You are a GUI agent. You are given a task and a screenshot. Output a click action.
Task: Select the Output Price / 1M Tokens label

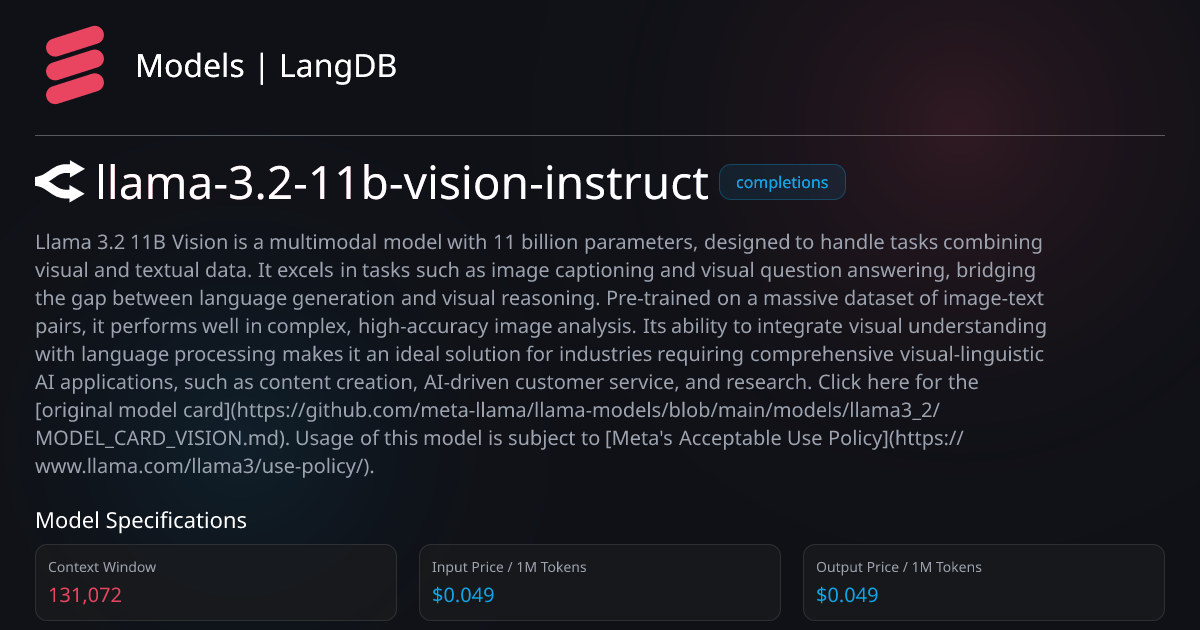pyautogui.click(x=899, y=567)
